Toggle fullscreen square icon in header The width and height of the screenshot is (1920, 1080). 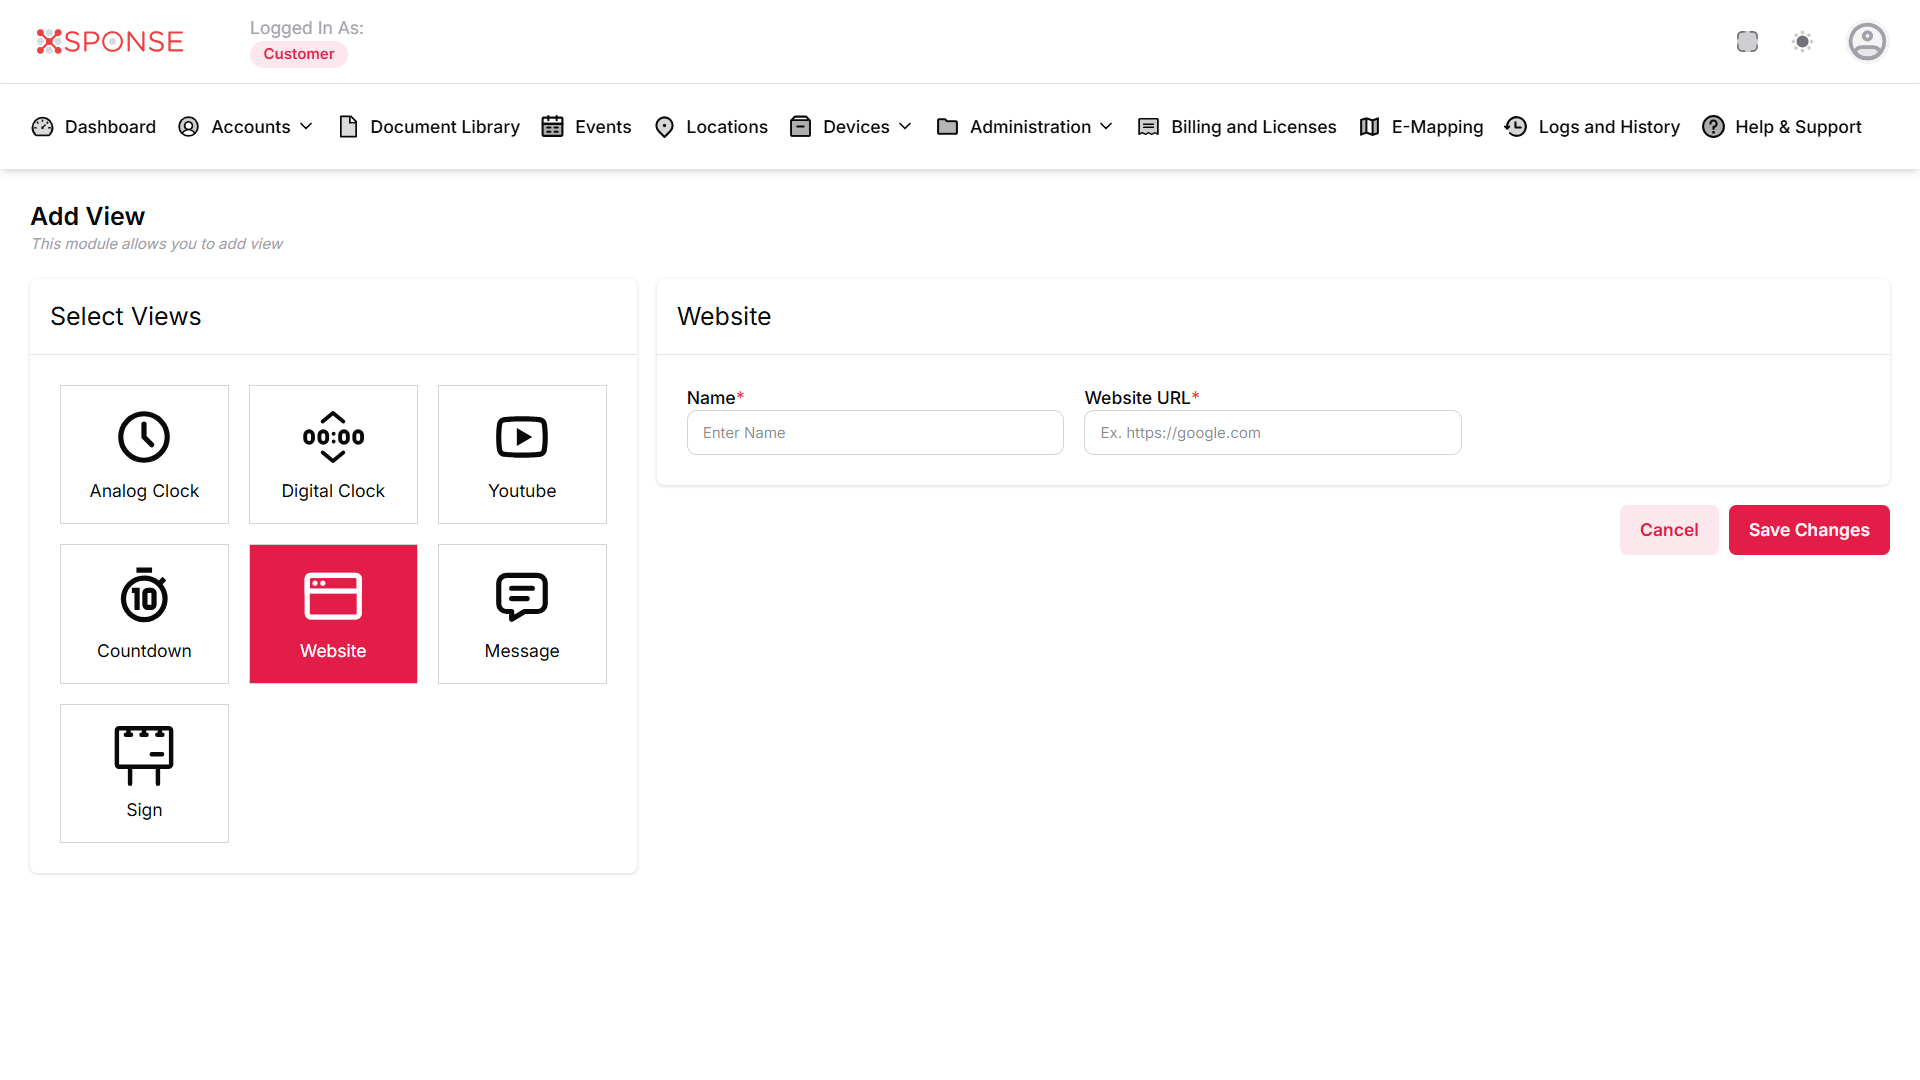coord(1747,42)
